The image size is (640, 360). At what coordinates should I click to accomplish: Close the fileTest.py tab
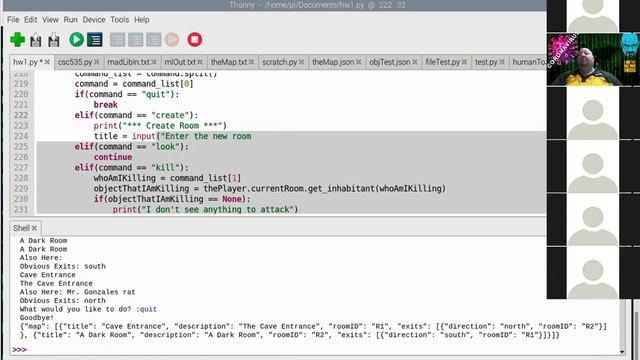[464, 62]
